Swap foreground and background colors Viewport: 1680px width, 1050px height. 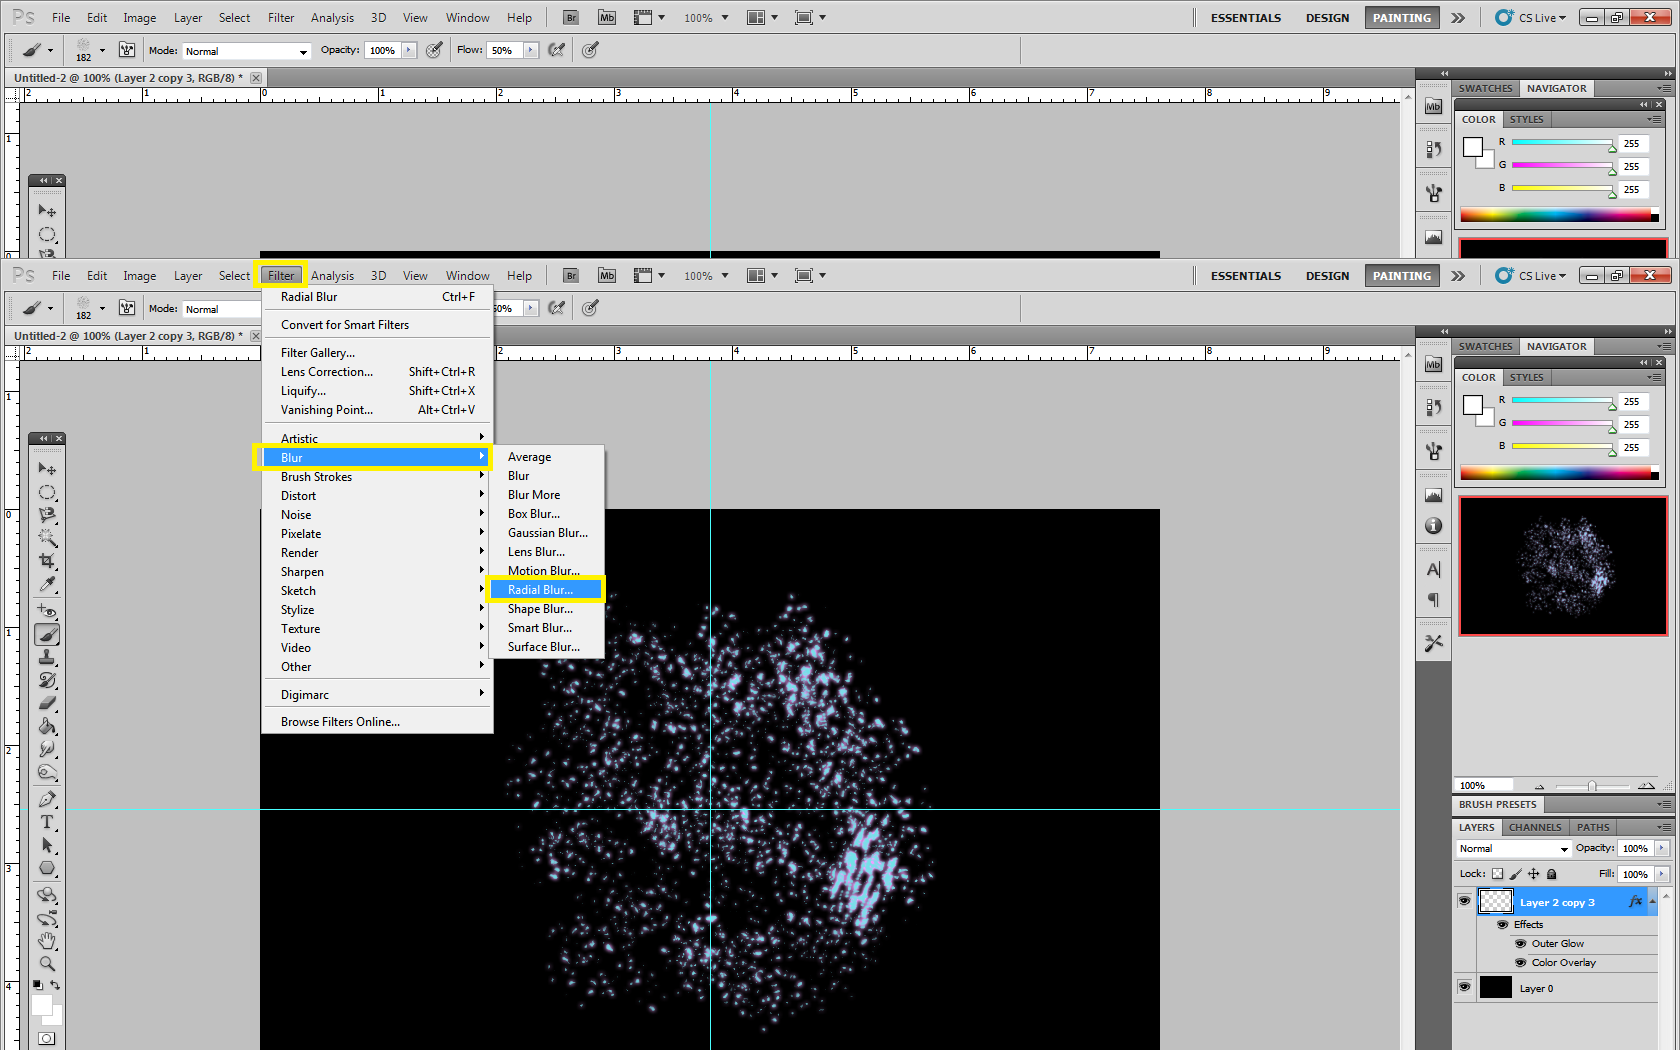55,985
